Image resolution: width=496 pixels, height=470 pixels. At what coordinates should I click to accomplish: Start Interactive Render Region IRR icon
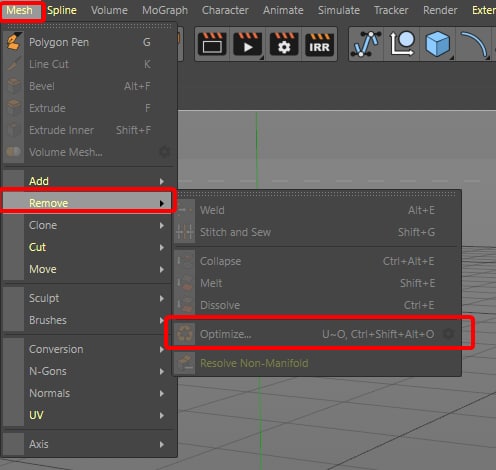coord(319,44)
